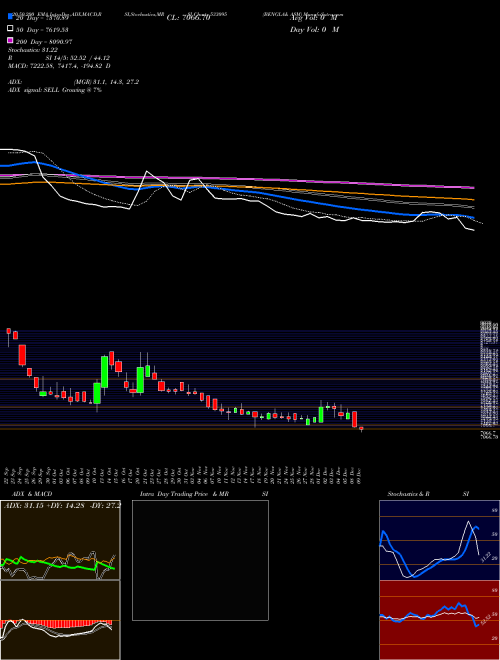Select the '200 Day - 8090.97' label
This screenshot has width=500, height=660.
point(44,42)
